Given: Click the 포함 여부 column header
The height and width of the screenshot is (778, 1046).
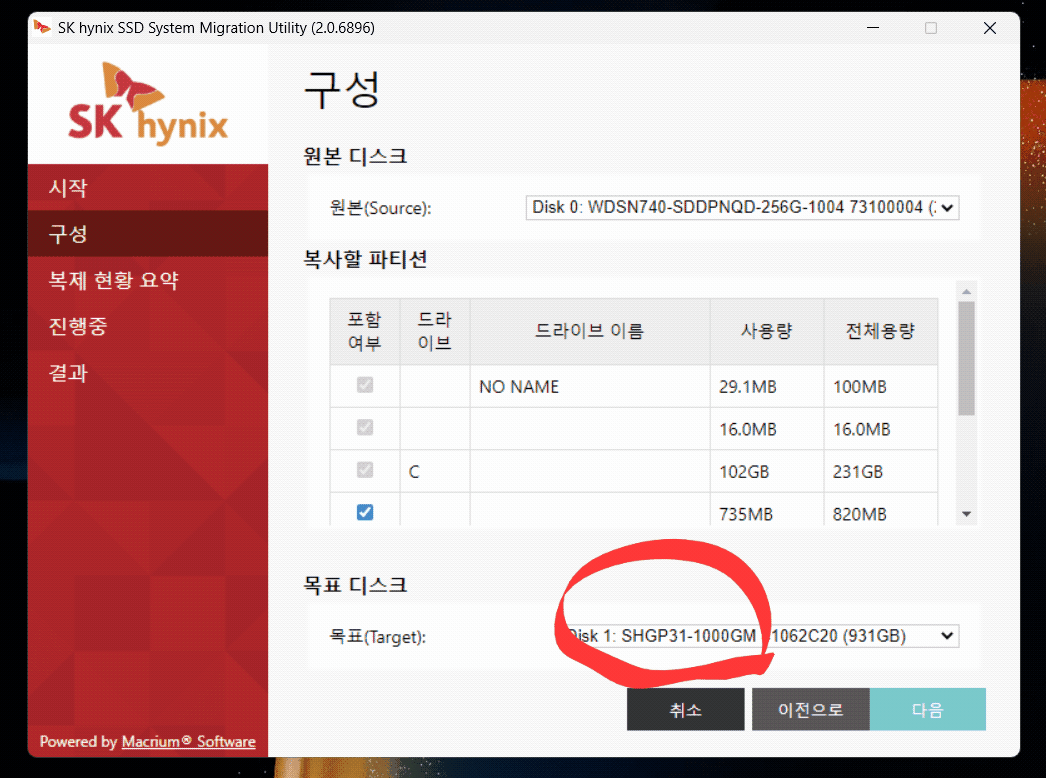Looking at the screenshot, I should coord(365,331).
